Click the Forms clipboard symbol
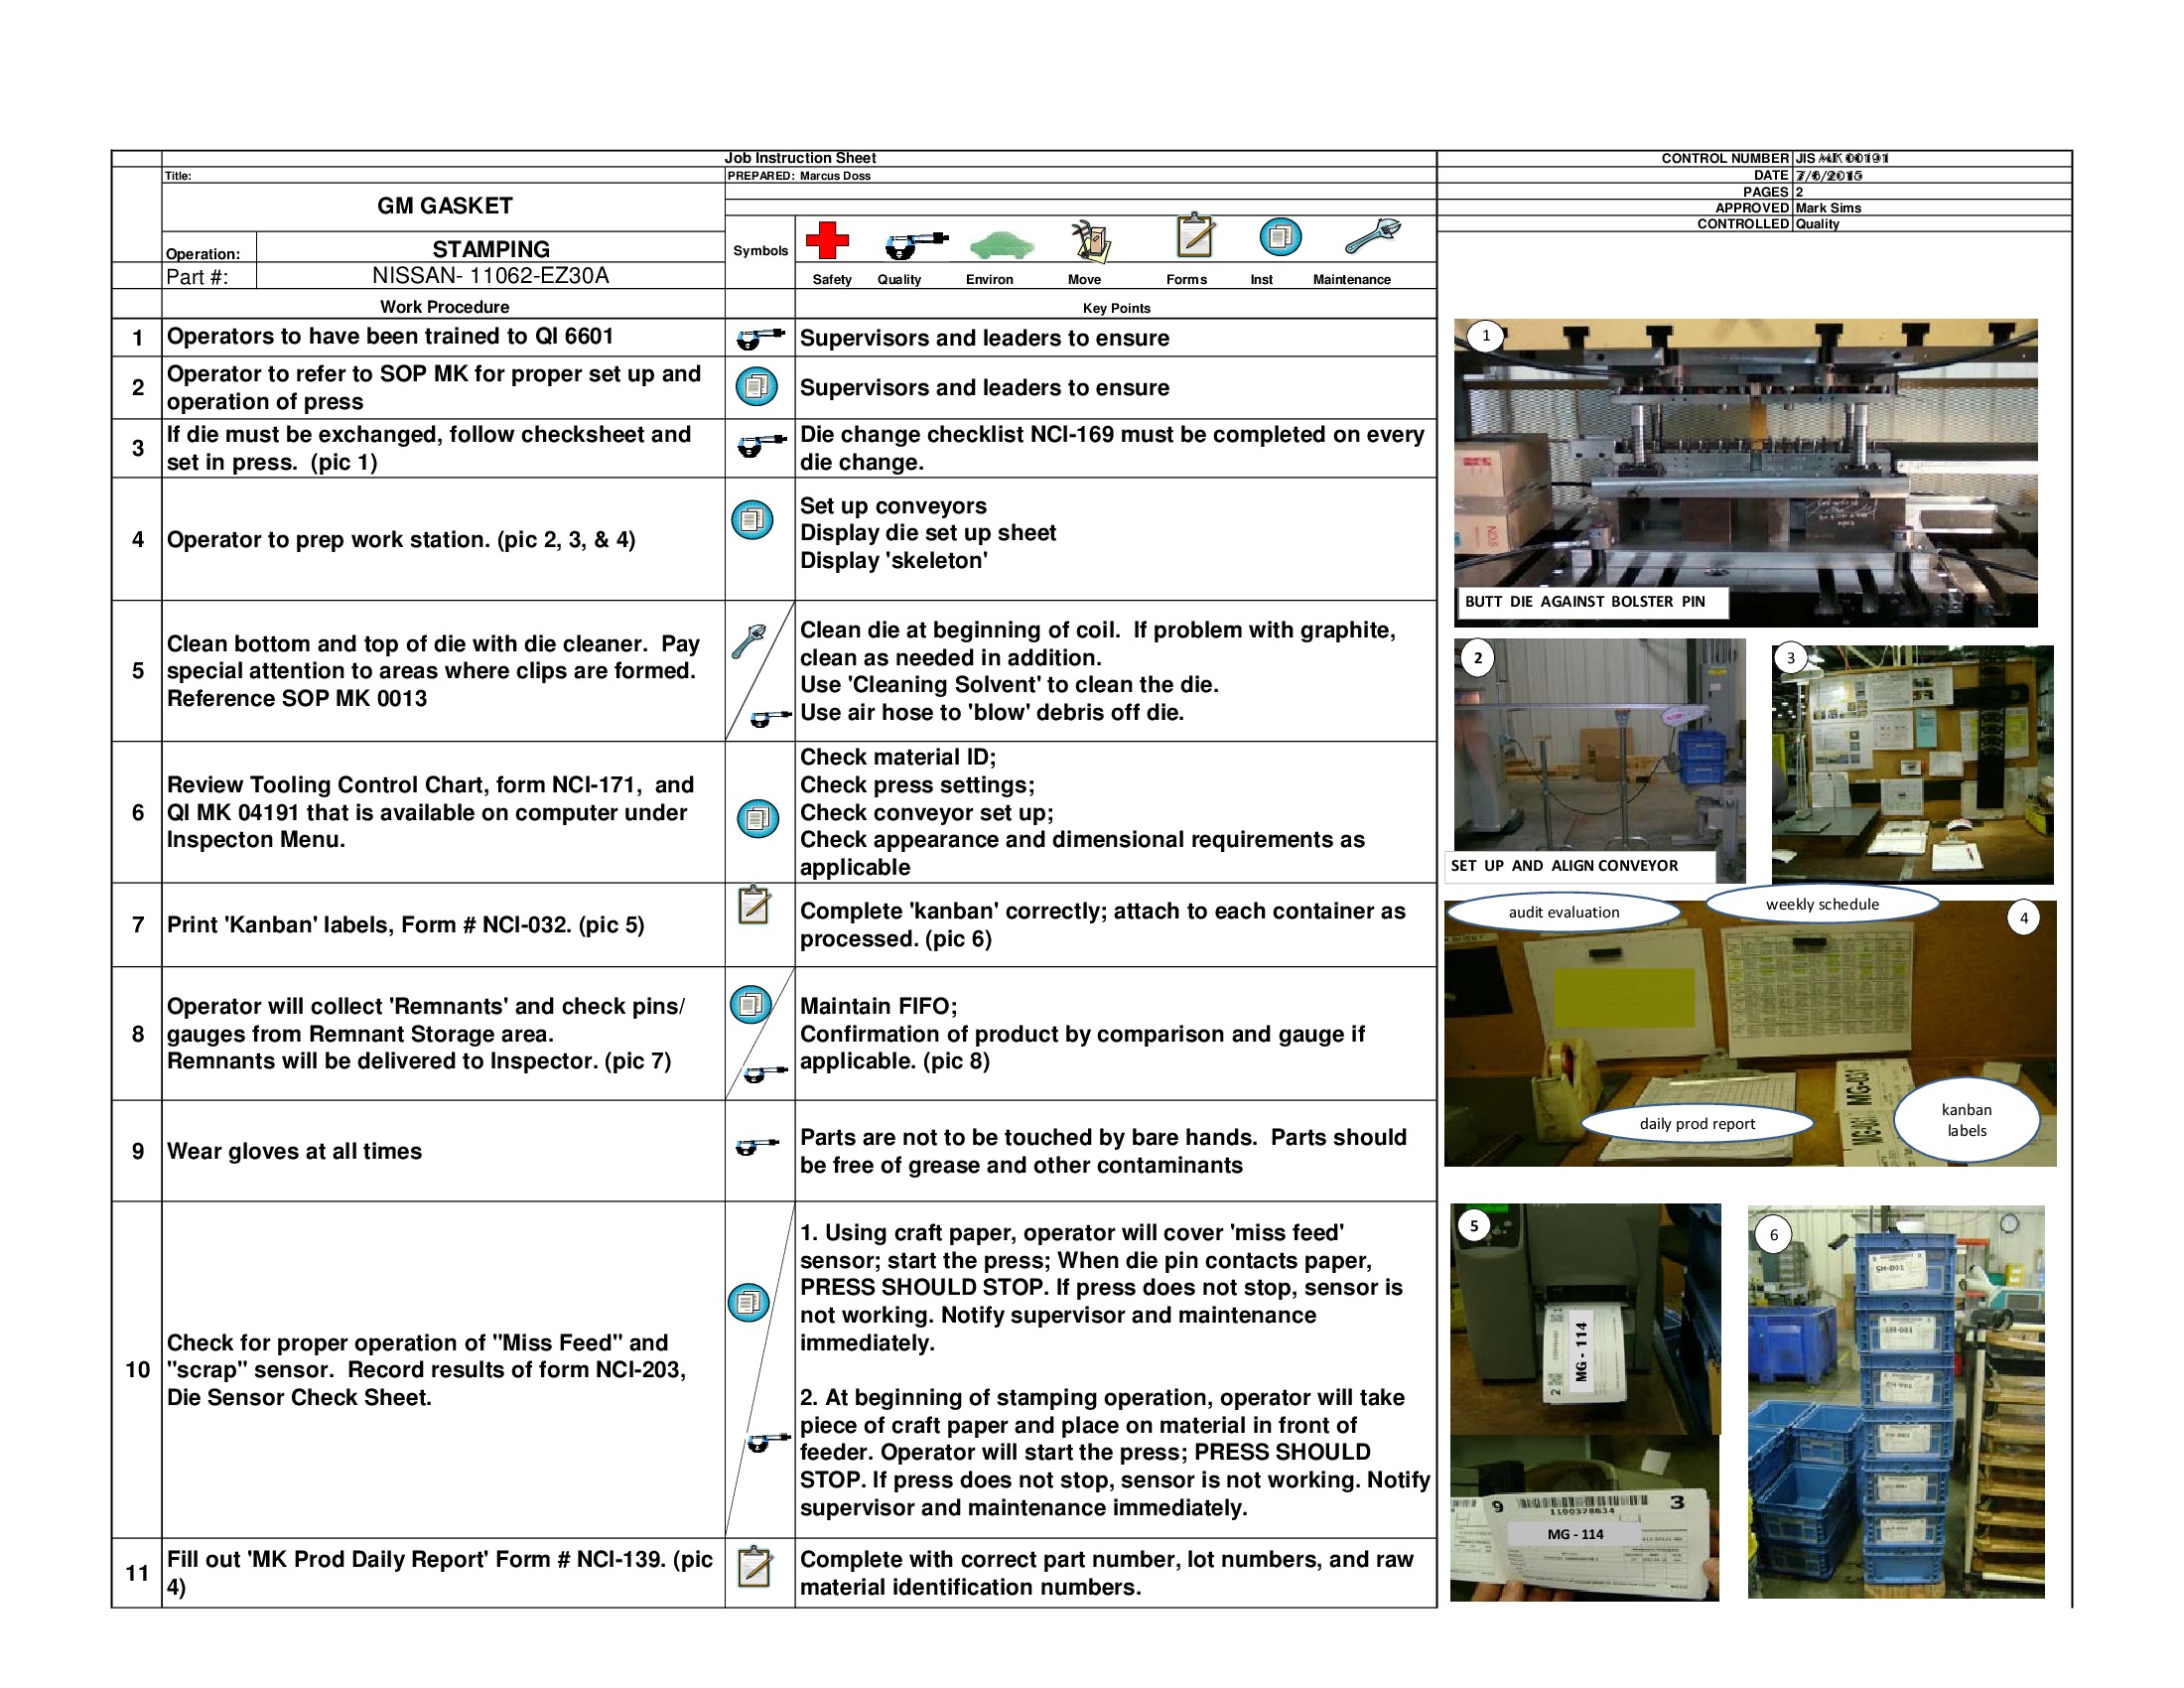This screenshot has width=2184, height=1688. point(1192,237)
